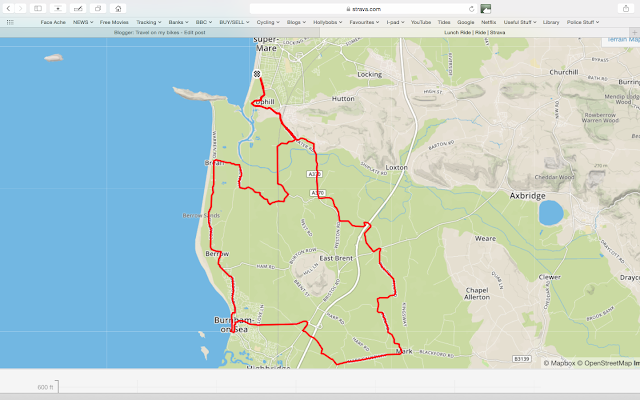
Task: Expand the BUY/SELL bookmarks folder
Action: click(234, 22)
